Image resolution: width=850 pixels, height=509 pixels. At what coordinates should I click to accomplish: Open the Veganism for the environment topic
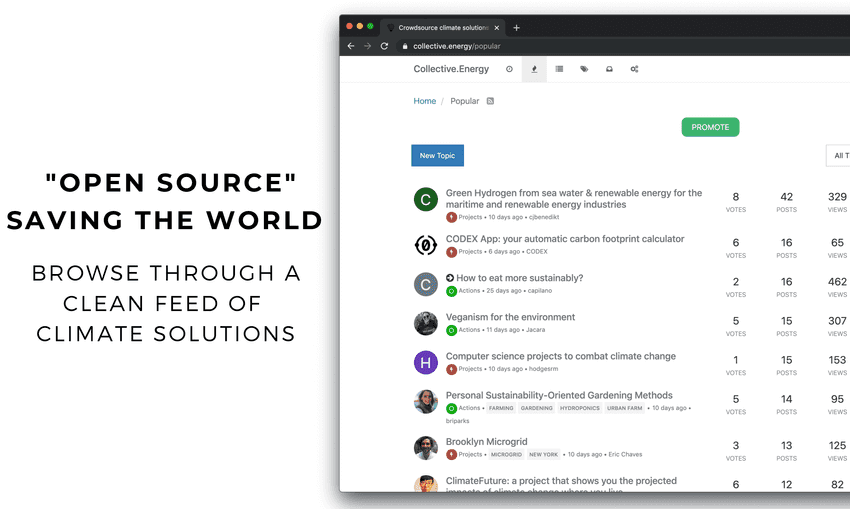[x=510, y=317]
